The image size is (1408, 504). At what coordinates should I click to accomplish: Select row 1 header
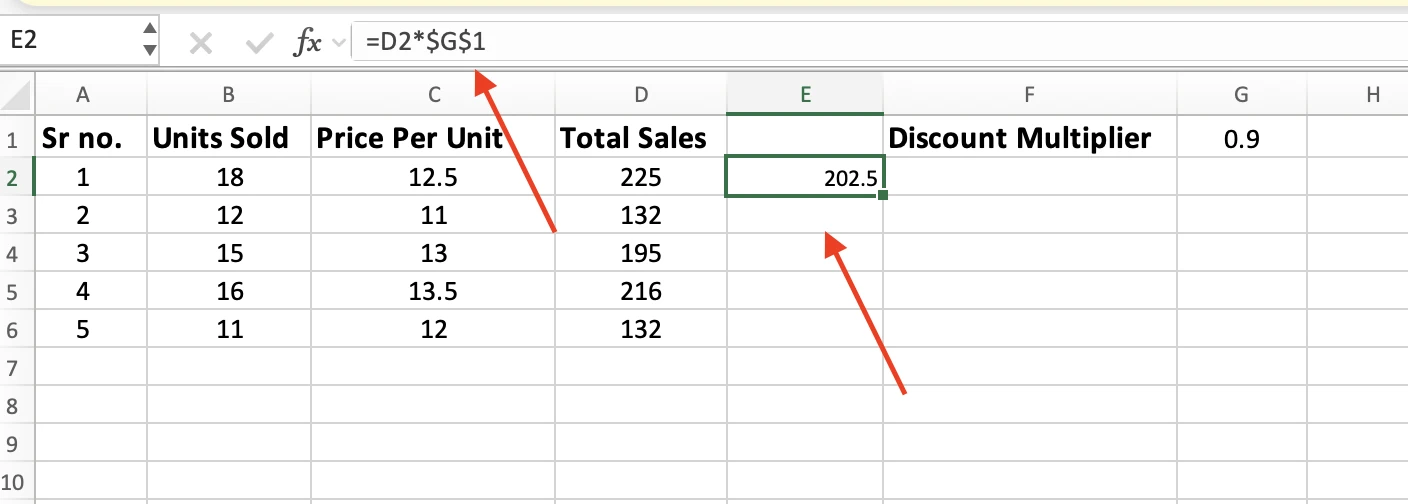[16, 138]
